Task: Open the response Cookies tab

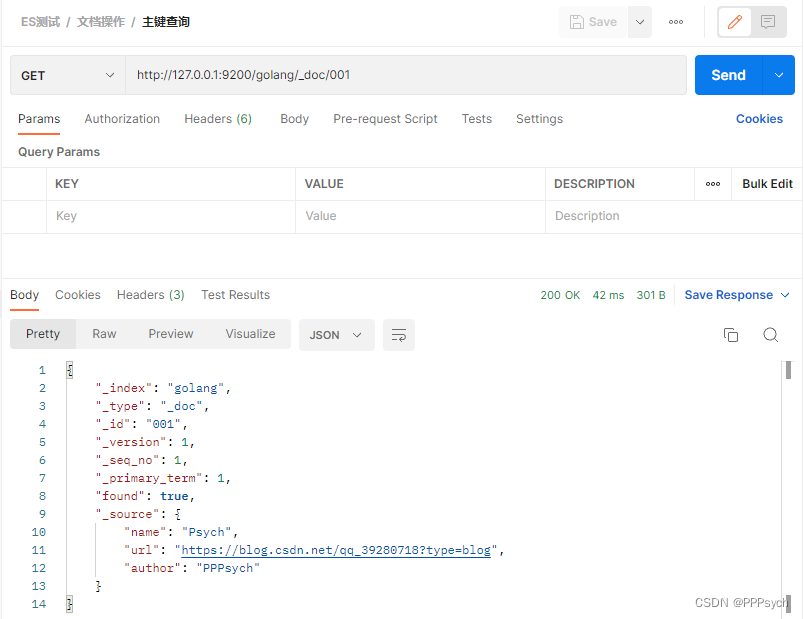Action: [78, 295]
